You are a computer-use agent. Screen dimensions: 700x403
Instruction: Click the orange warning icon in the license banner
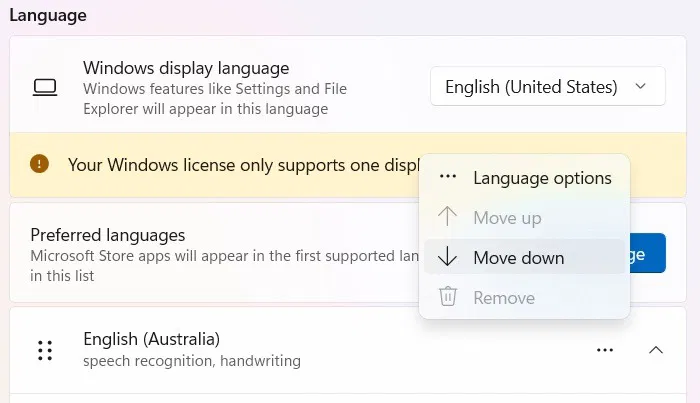pos(39,163)
